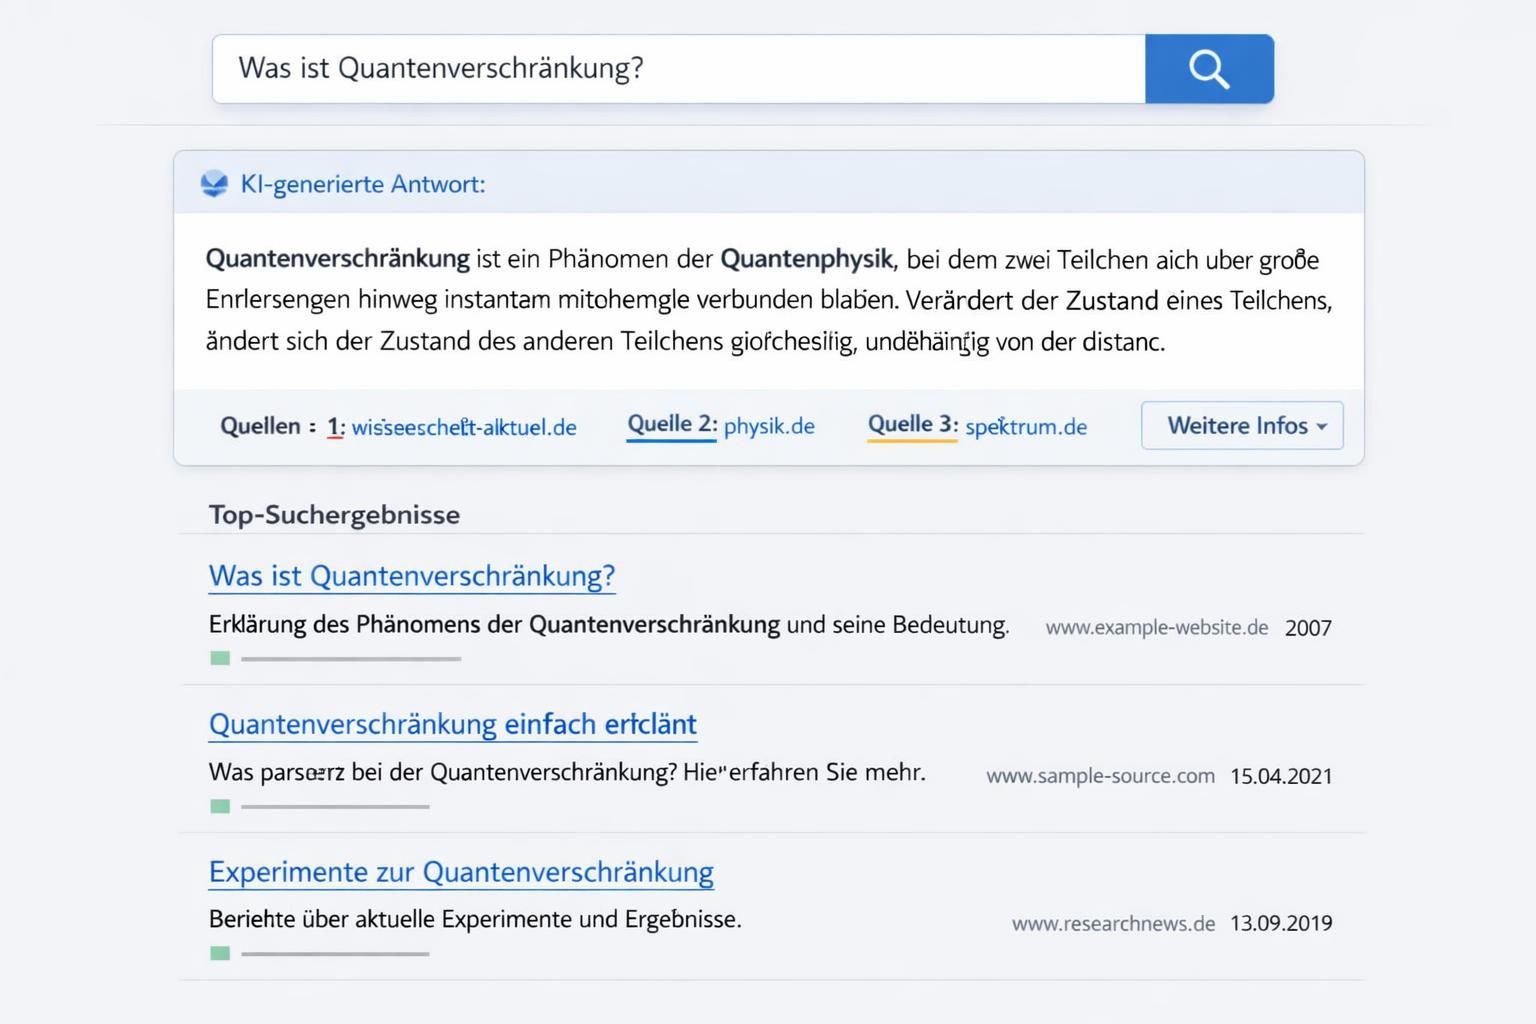Viewport: 1536px width, 1024px height.
Task: Click the Top-Suchergebnisse heading
Action: click(333, 515)
